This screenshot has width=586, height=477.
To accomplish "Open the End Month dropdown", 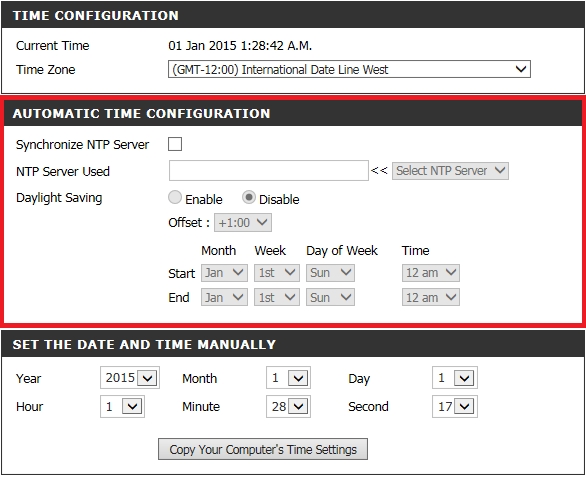I will pos(224,298).
